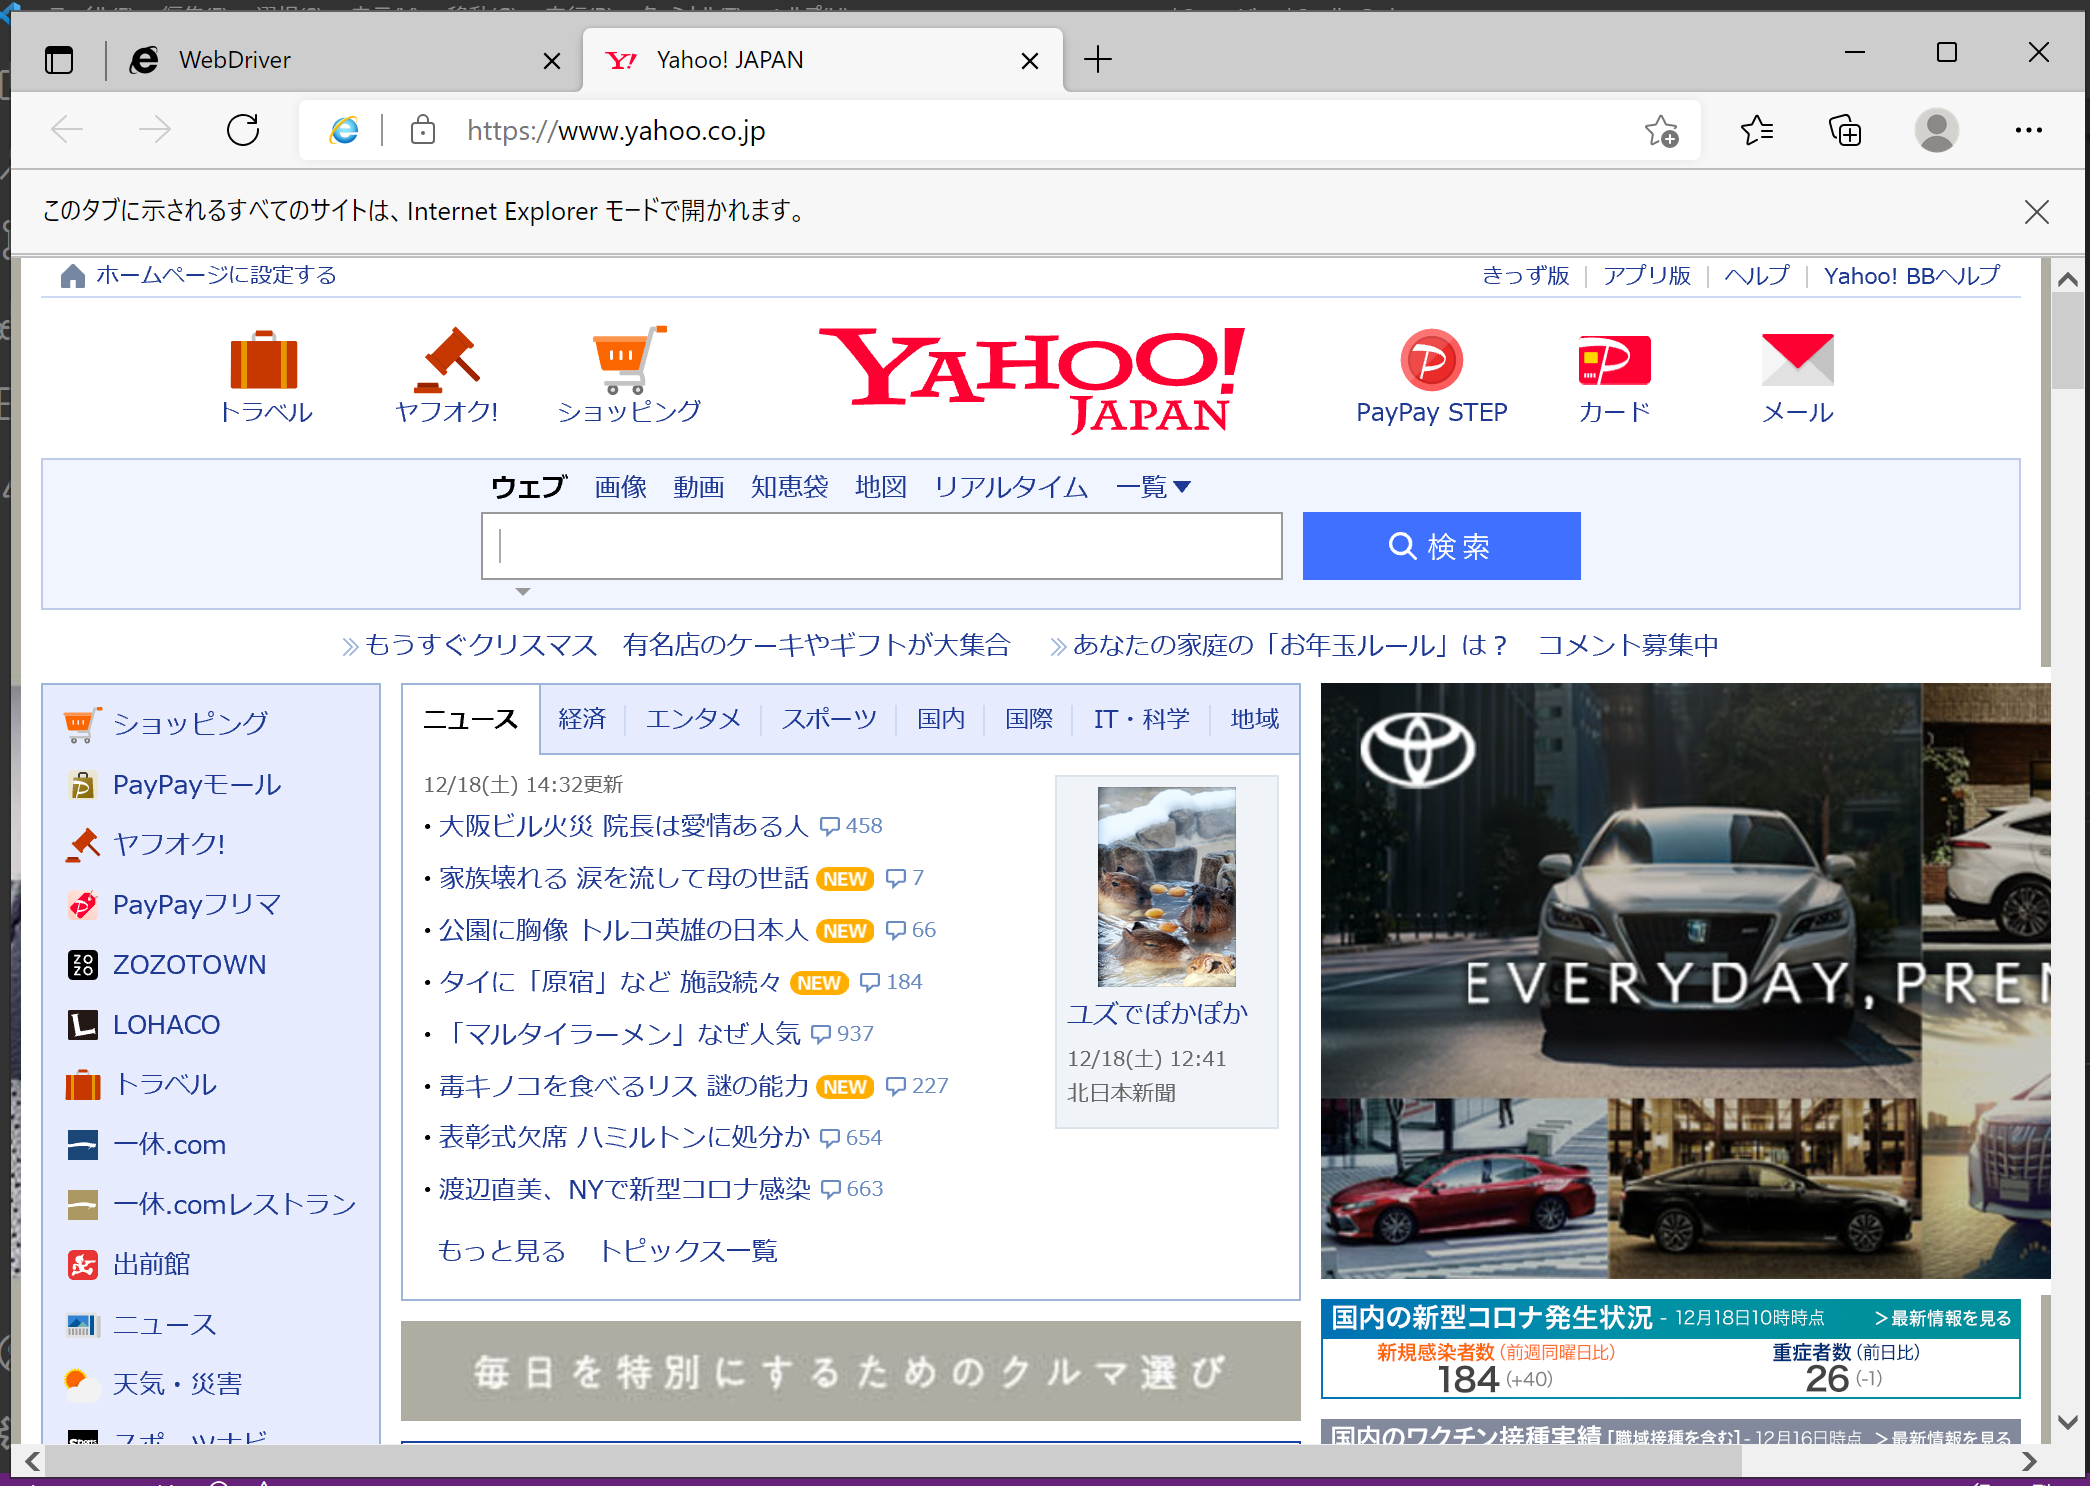This screenshot has height=1486, width=2090.
Task: Add this page to favorites star icon
Action: coord(1661,130)
